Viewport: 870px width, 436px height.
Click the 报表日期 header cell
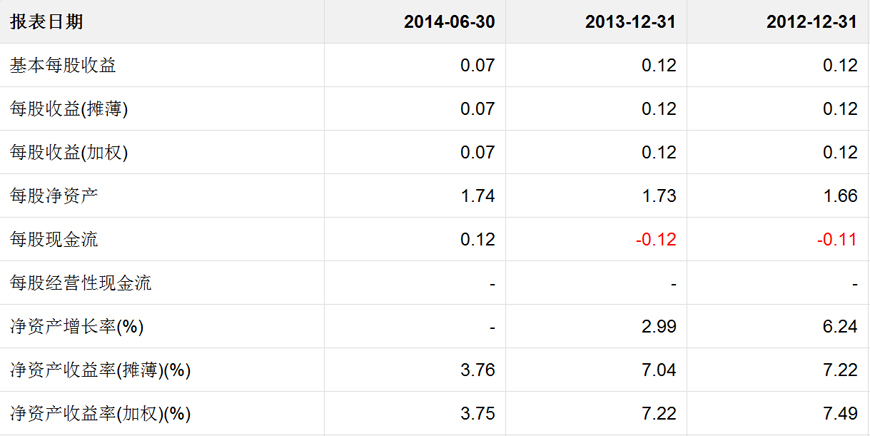tap(47, 22)
